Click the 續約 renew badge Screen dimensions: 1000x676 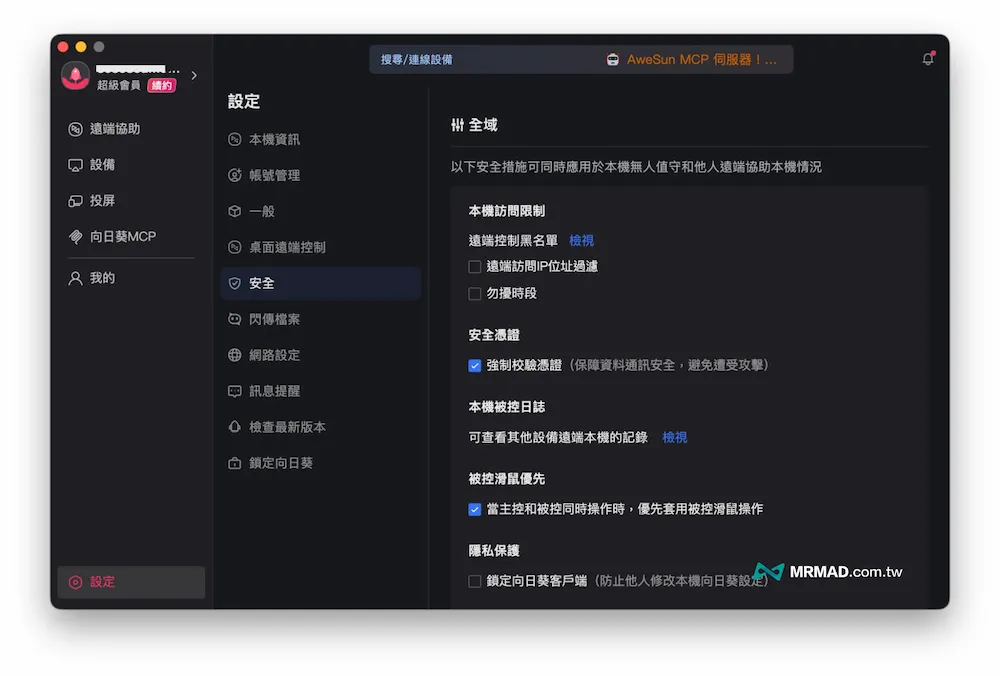[161, 85]
